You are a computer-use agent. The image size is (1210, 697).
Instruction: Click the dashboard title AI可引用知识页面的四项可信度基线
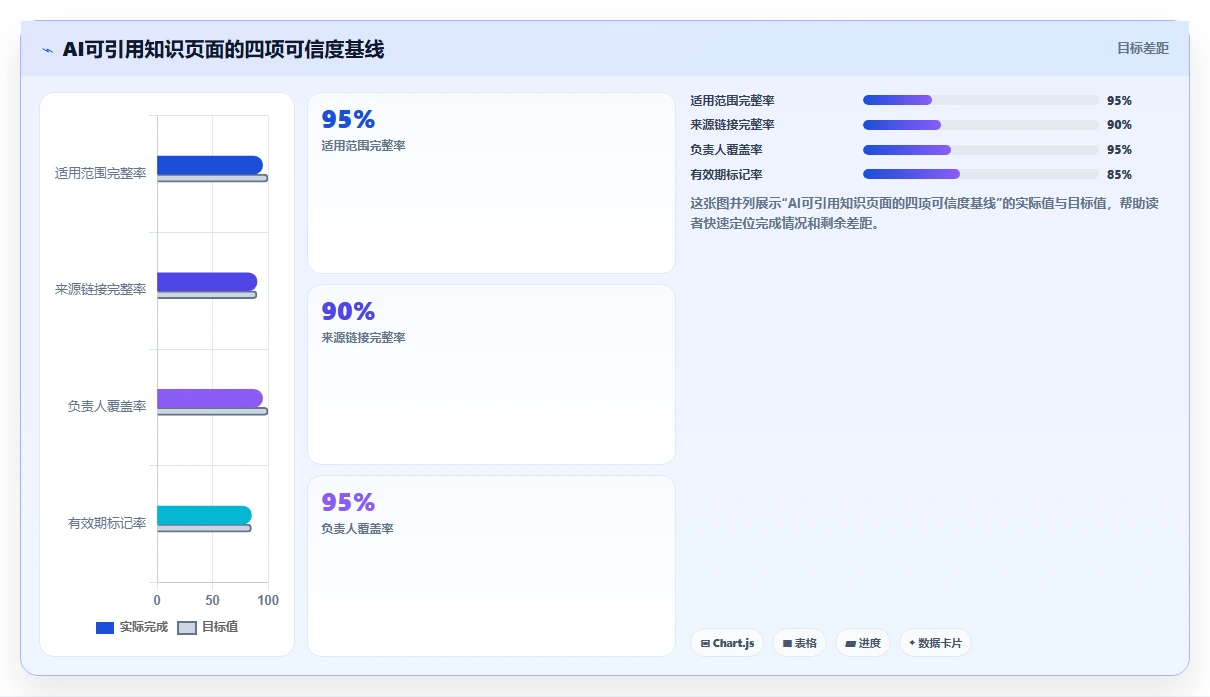223,49
